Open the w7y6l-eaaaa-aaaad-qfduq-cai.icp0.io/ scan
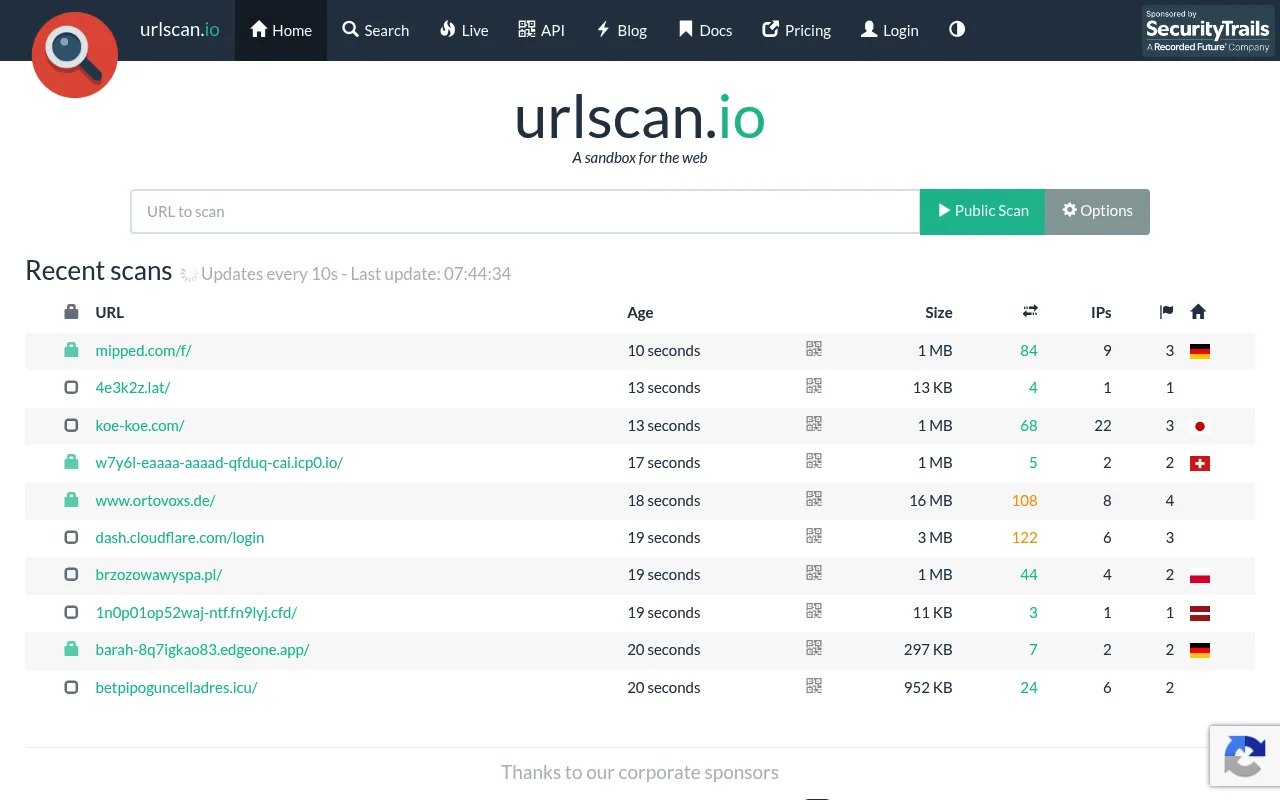The height and width of the screenshot is (800, 1280). (219, 462)
